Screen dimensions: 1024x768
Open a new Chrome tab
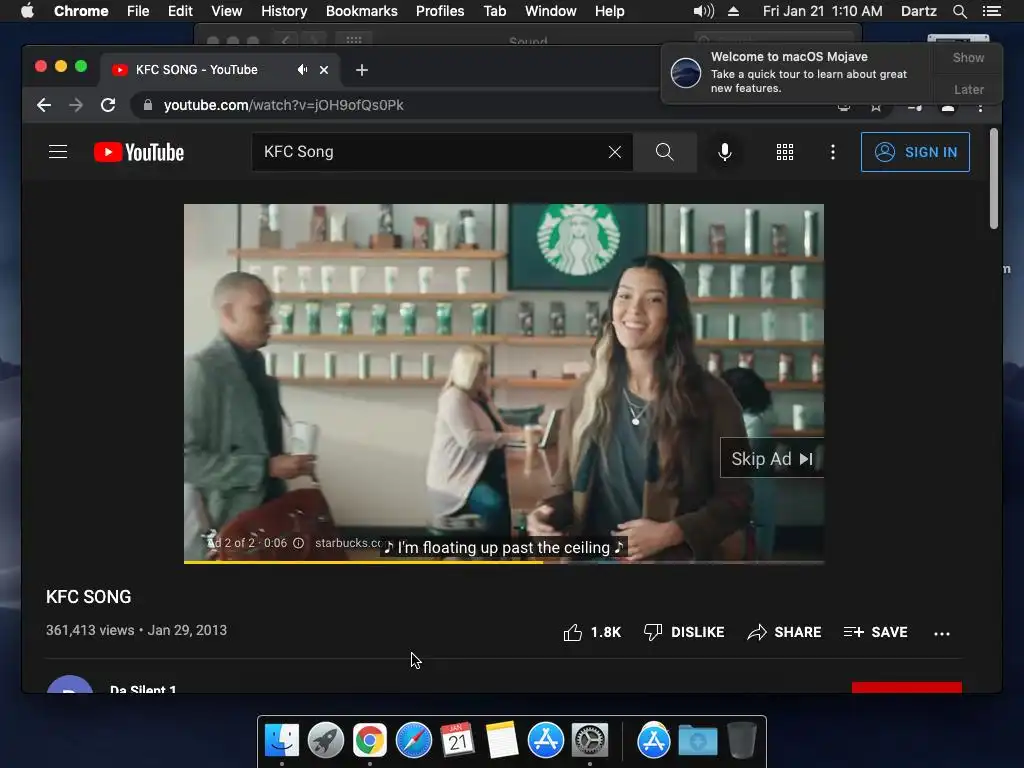coord(362,70)
